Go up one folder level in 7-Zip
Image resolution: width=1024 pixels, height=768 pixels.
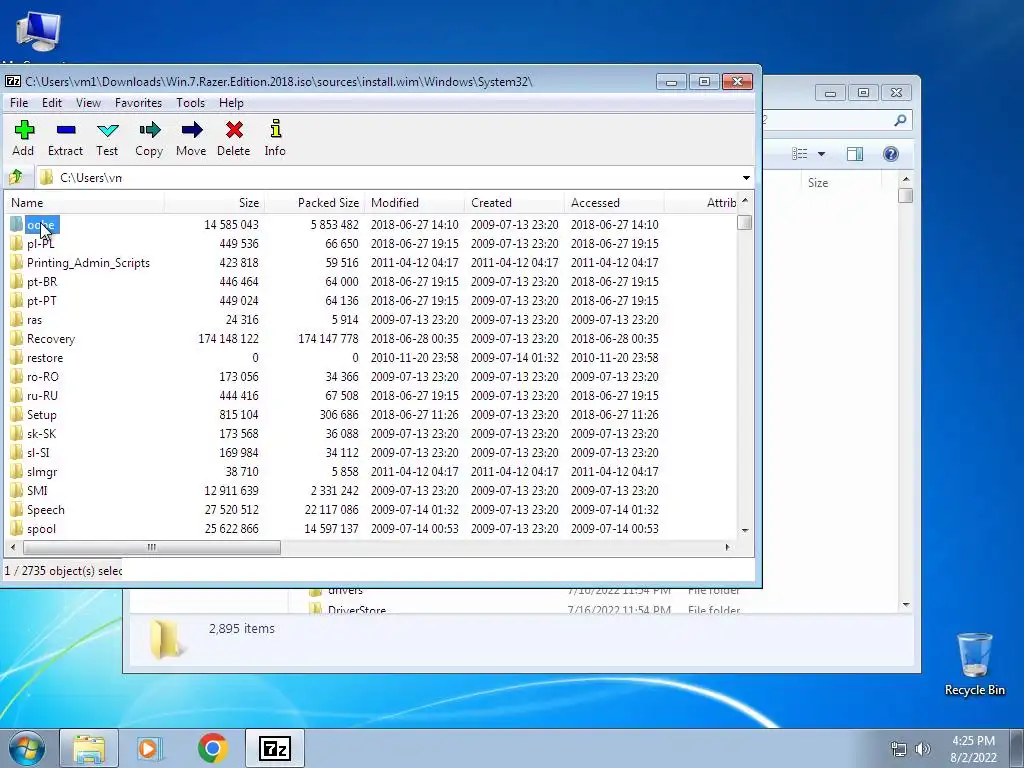(16, 177)
